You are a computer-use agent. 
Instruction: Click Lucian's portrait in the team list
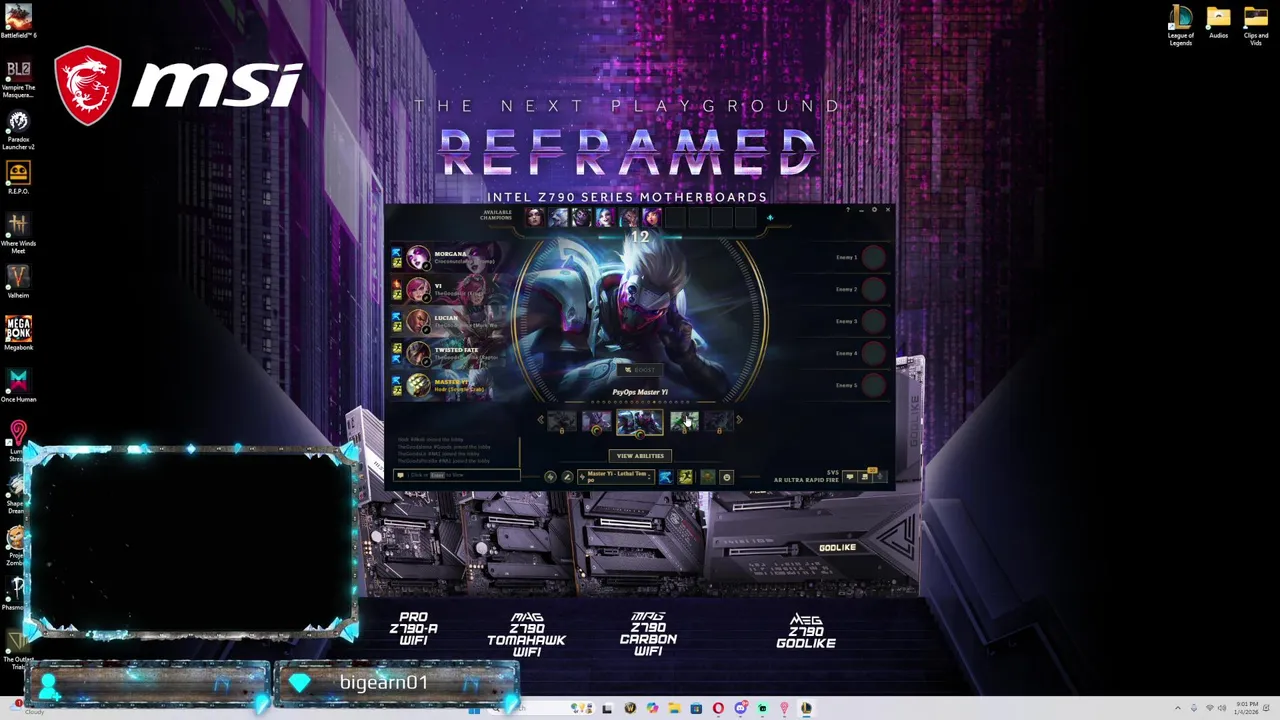(418, 321)
